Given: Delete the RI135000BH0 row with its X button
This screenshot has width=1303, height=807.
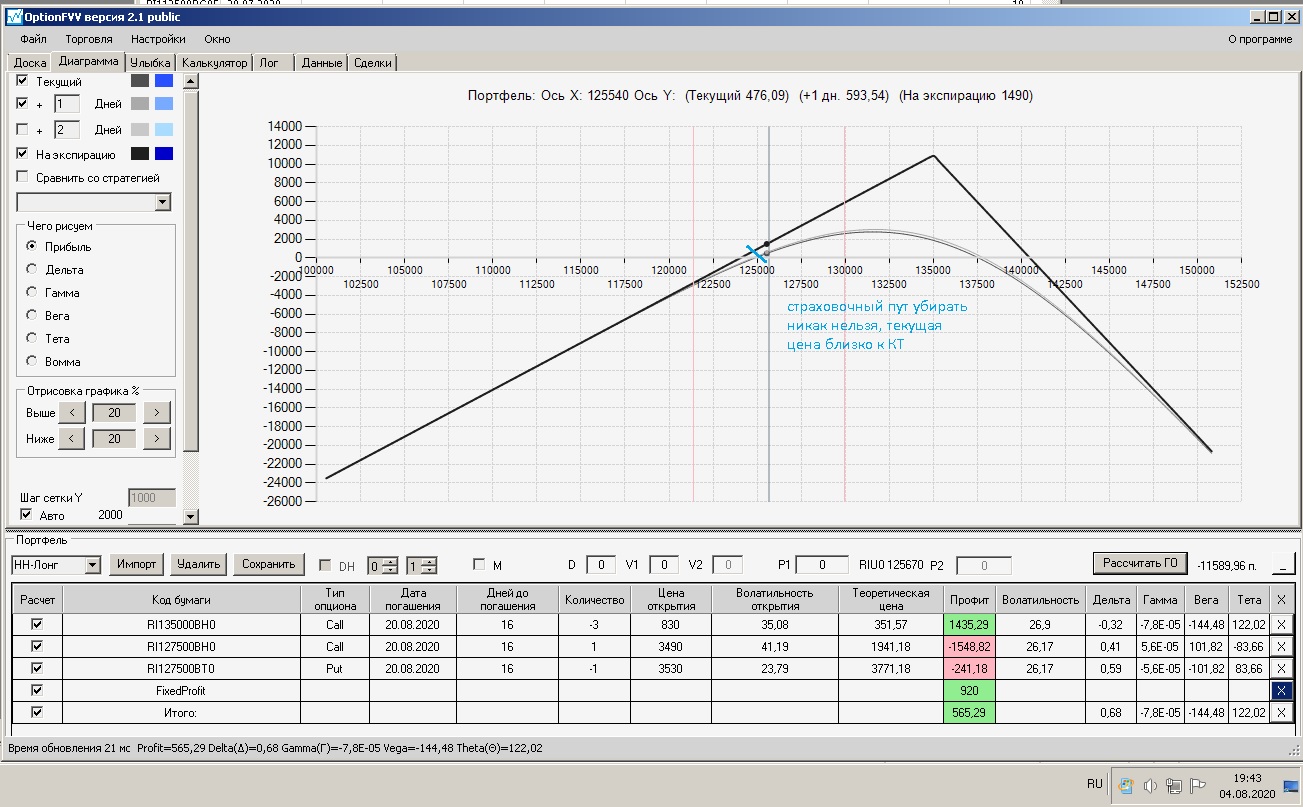Looking at the screenshot, I should [1281, 625].
